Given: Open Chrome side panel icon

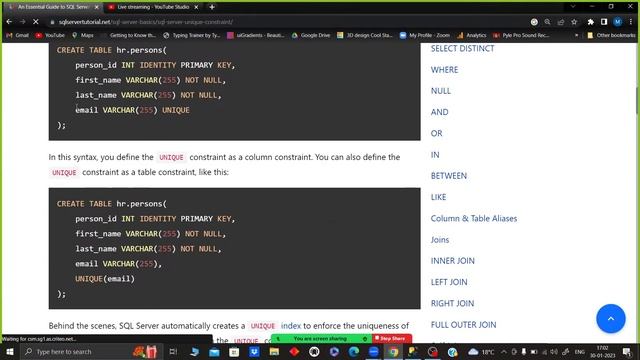Looking at the screenshot, I should 604,22.
